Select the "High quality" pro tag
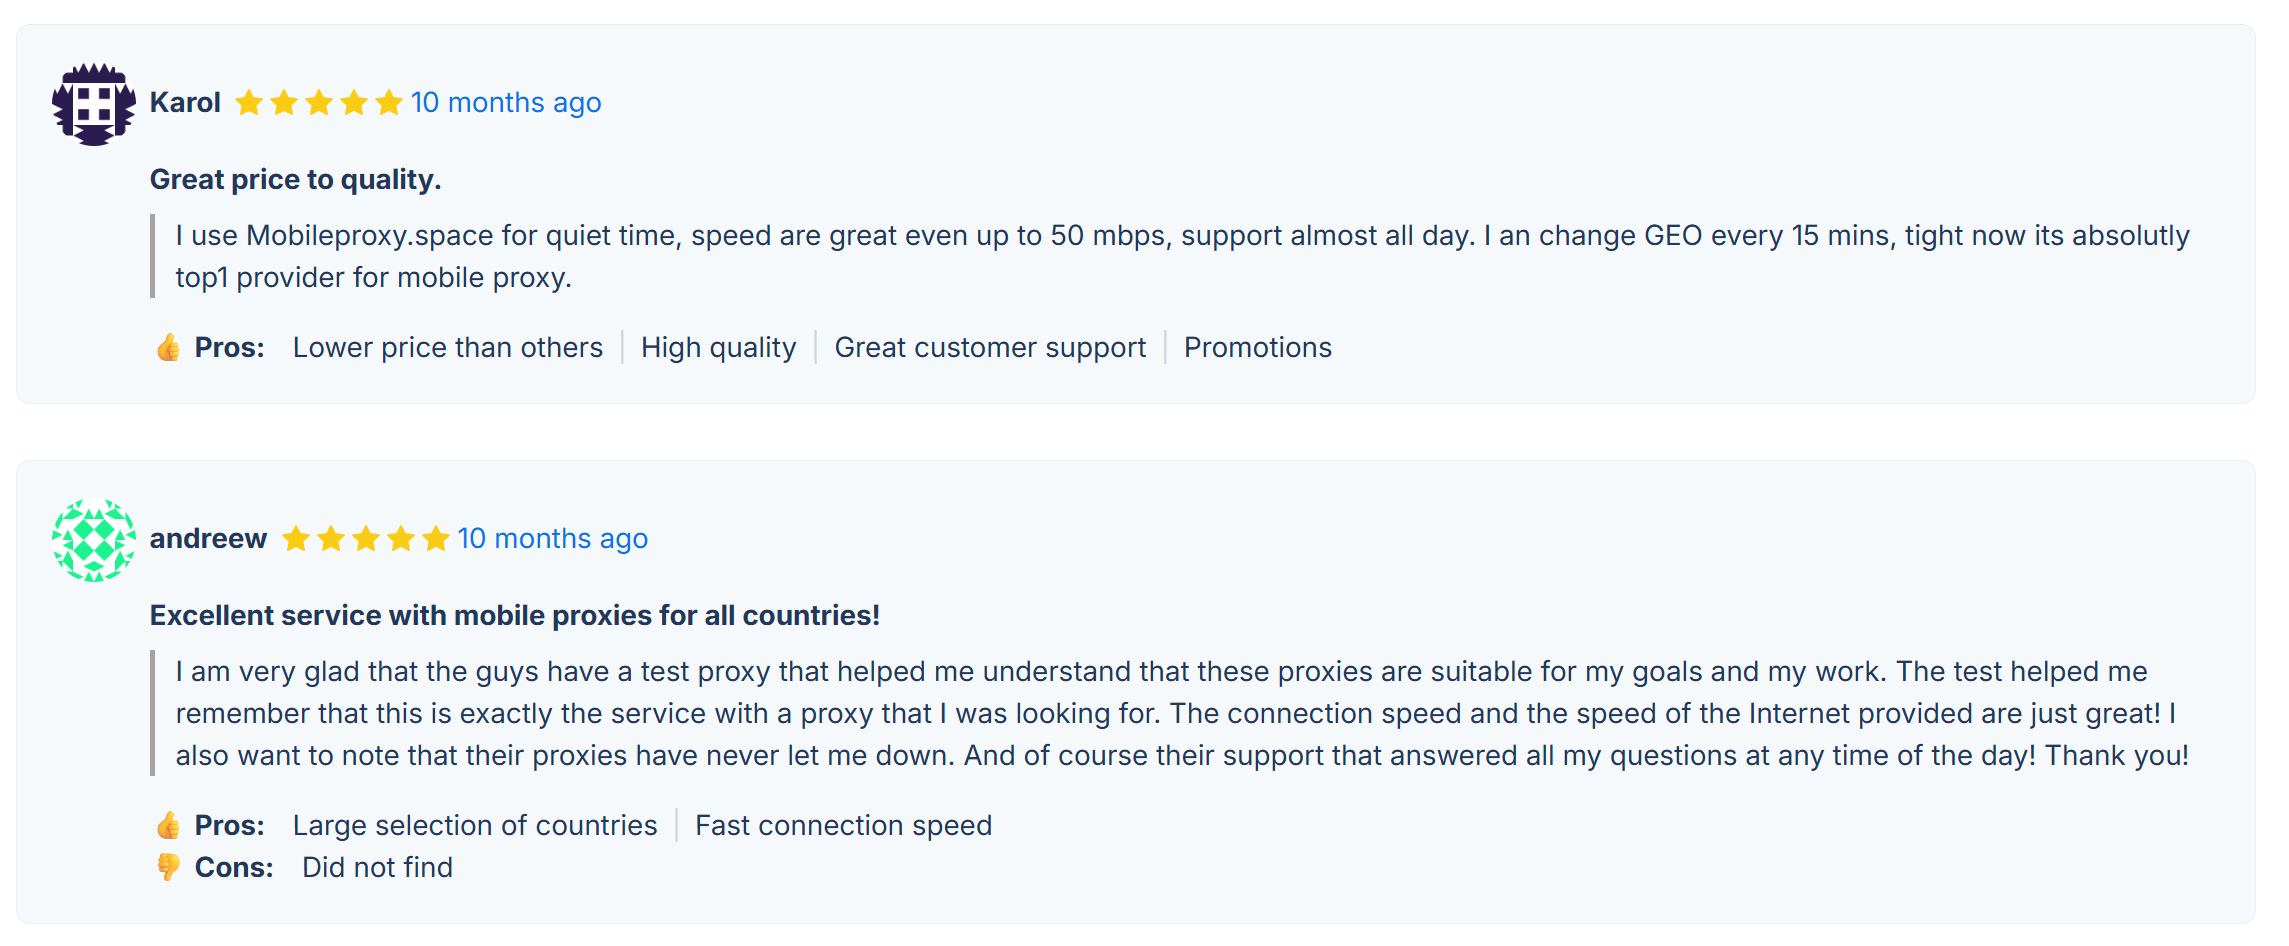This screenshot has height=946, width=2289. tap(718, 348)
